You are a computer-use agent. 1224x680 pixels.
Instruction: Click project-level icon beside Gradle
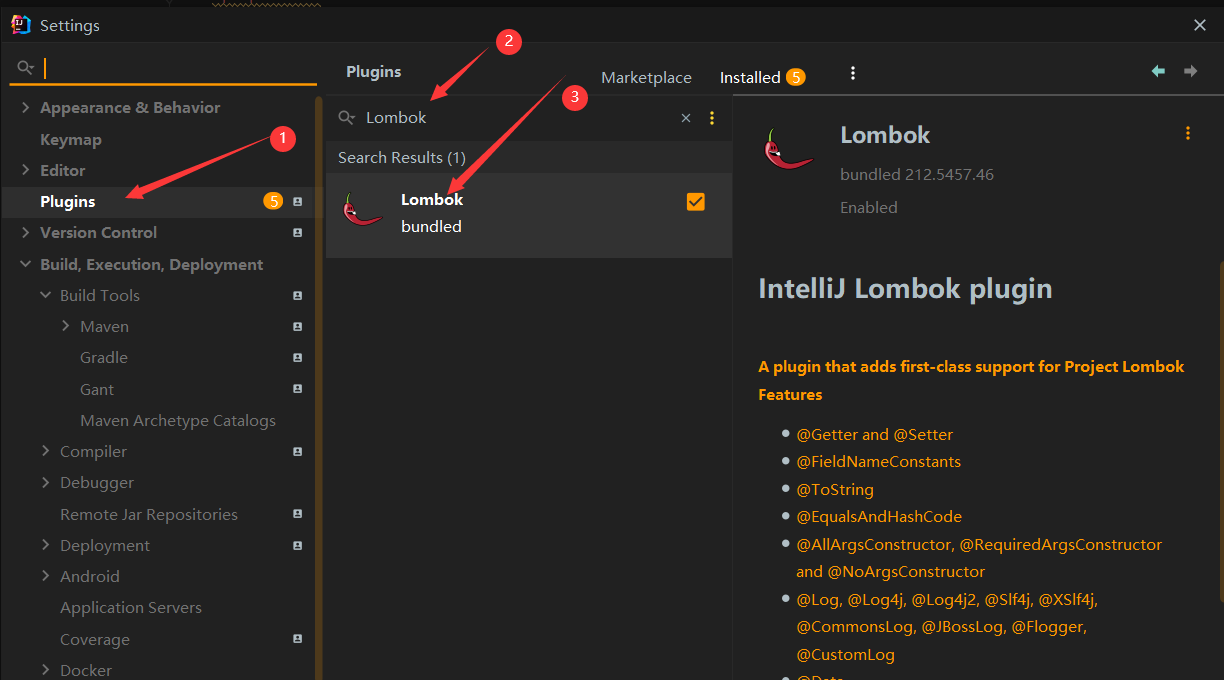297,358
